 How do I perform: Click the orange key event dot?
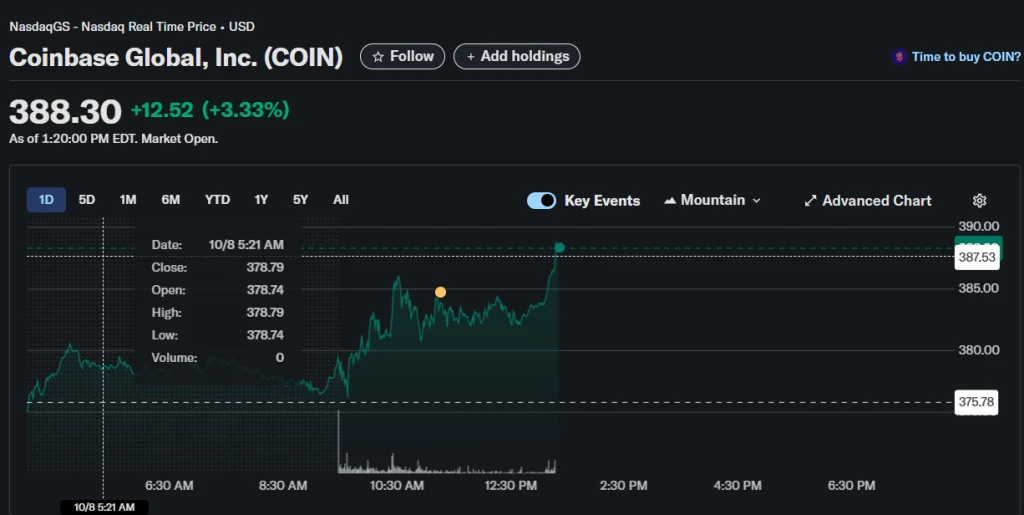pyautogui.click(x=440, y=292)
